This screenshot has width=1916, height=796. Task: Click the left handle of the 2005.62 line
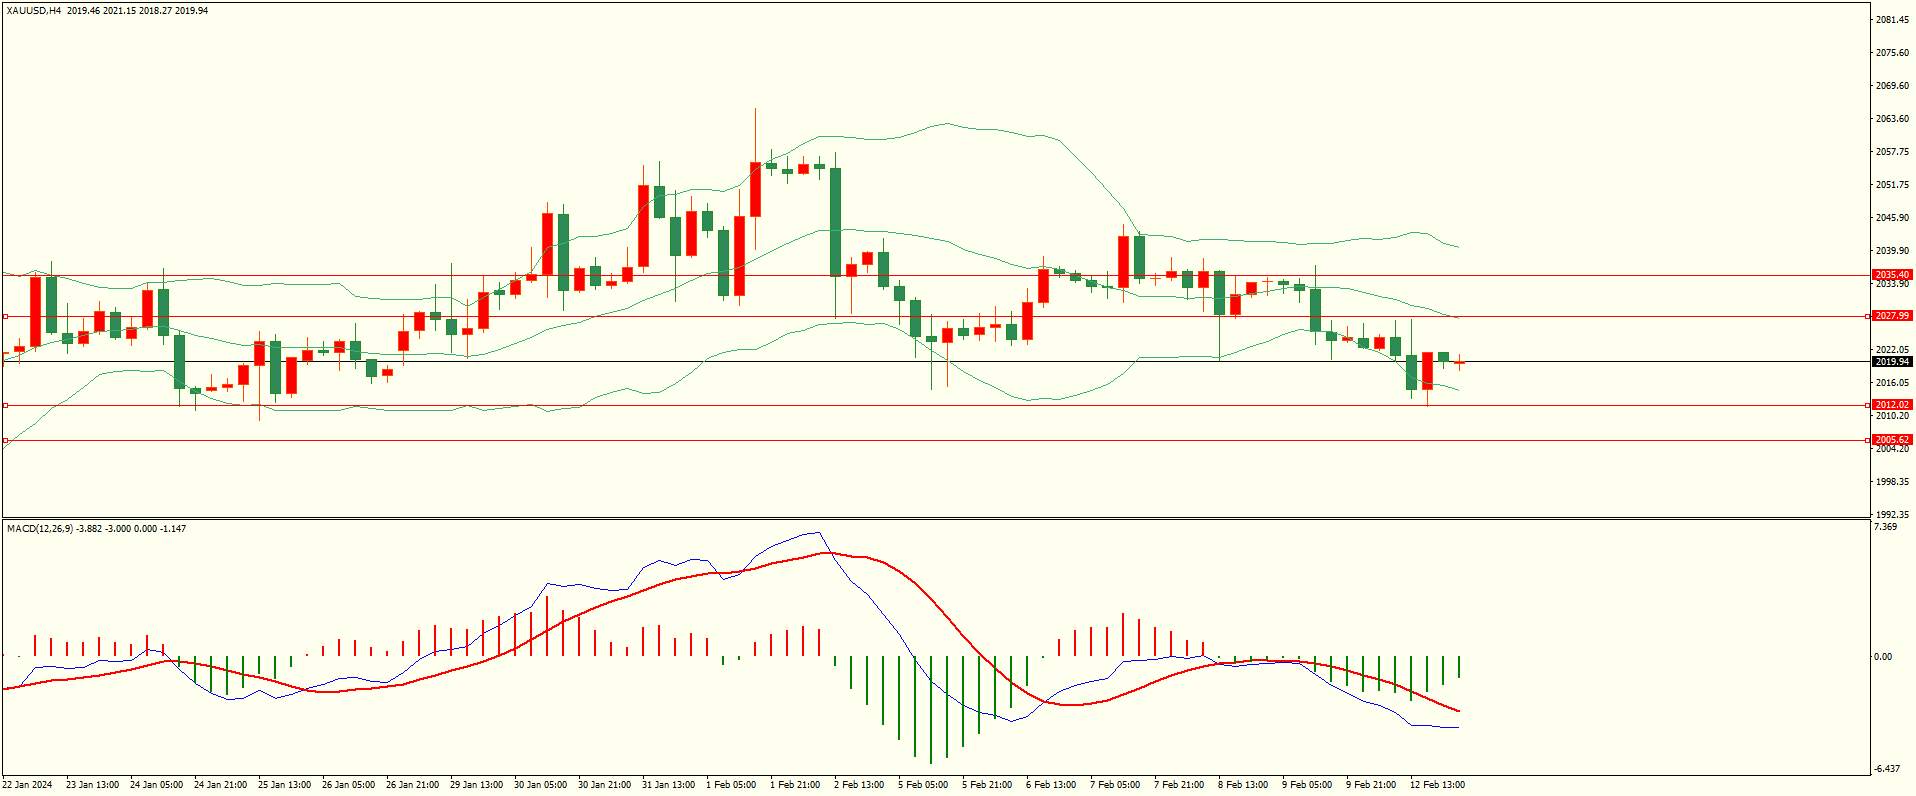click(5, 440)
